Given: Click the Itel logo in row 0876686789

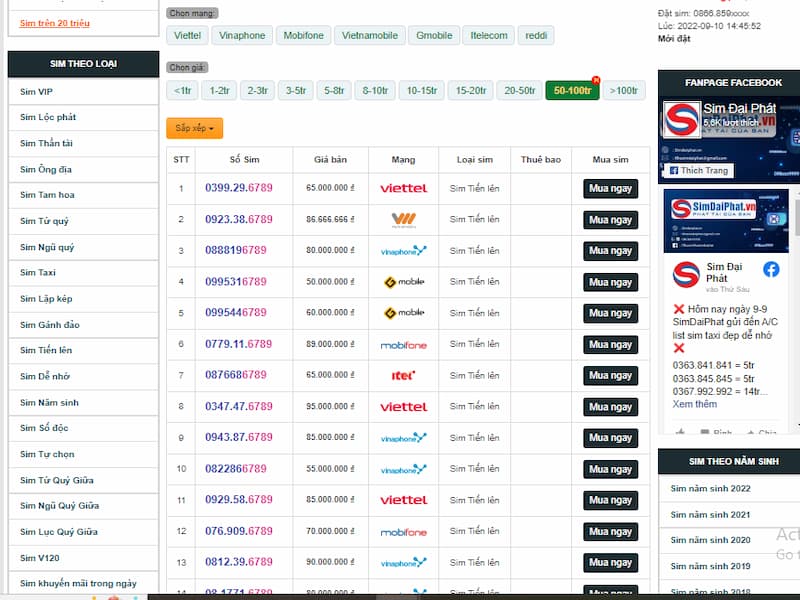Looking at the screenshot, I should 403,376.
